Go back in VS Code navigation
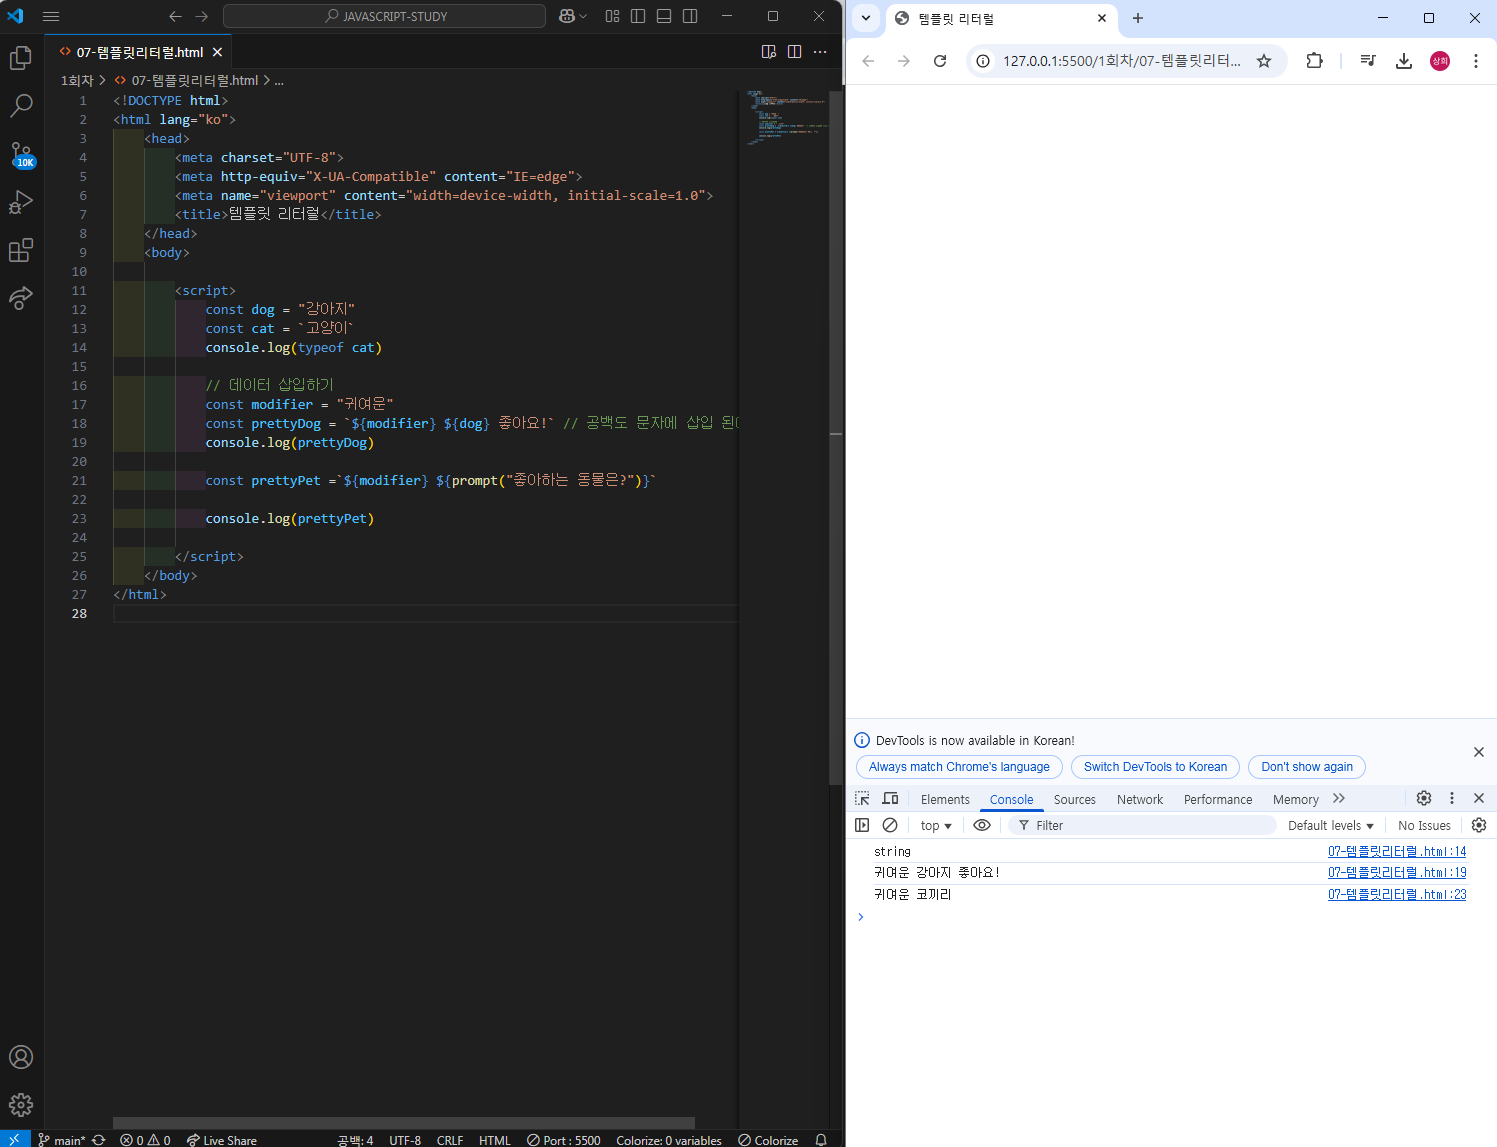Viewport: 1497px width, 1147px height. [176, 16]
